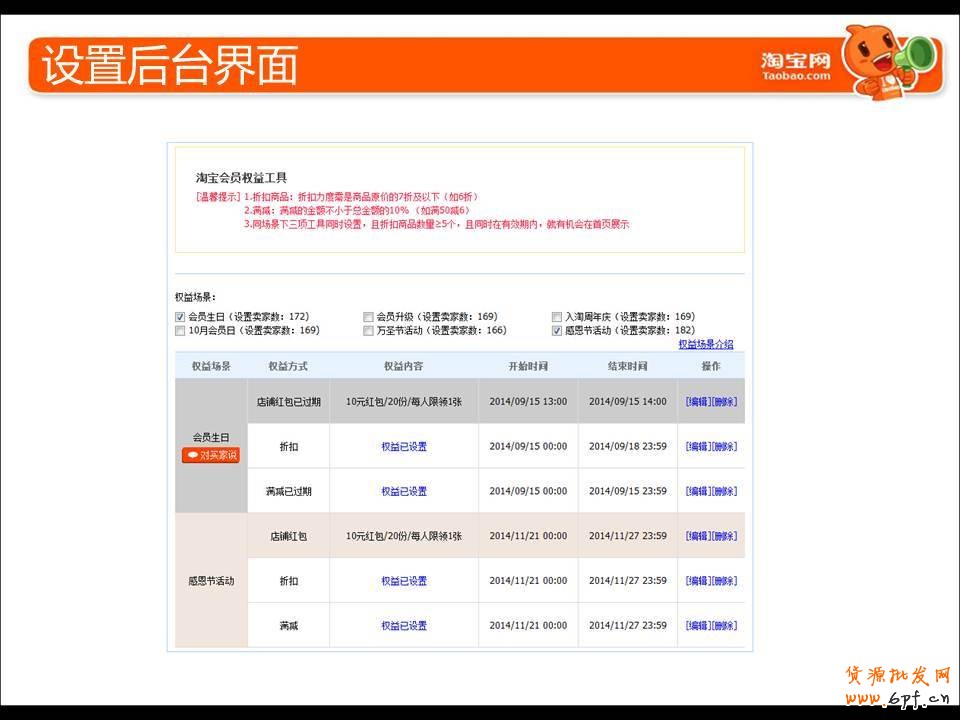Click 编辑 for 店铺红包已过期 row
960x720 pixels.
point(698,401)
